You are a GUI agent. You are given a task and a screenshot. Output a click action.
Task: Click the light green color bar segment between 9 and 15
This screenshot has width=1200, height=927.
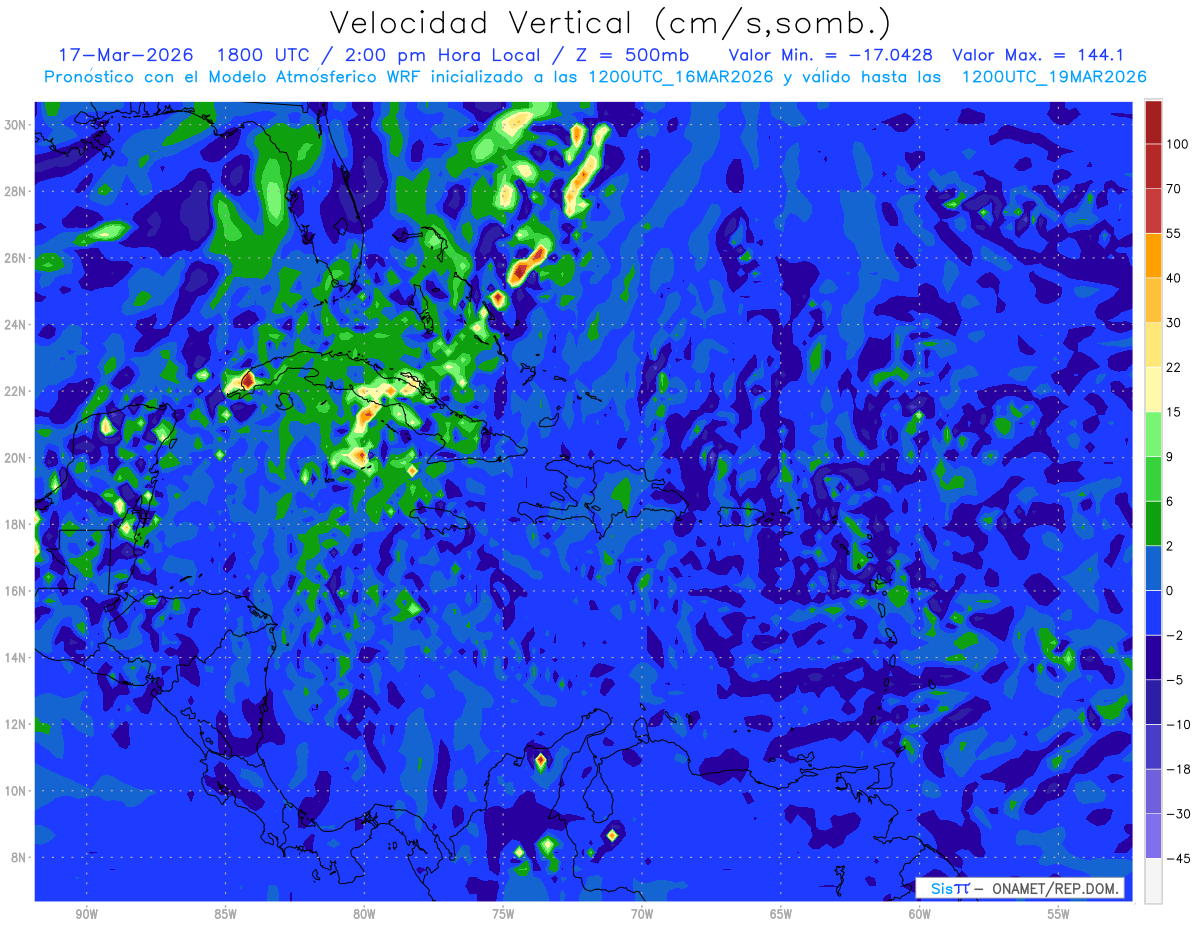click(x=1153, y=434)
